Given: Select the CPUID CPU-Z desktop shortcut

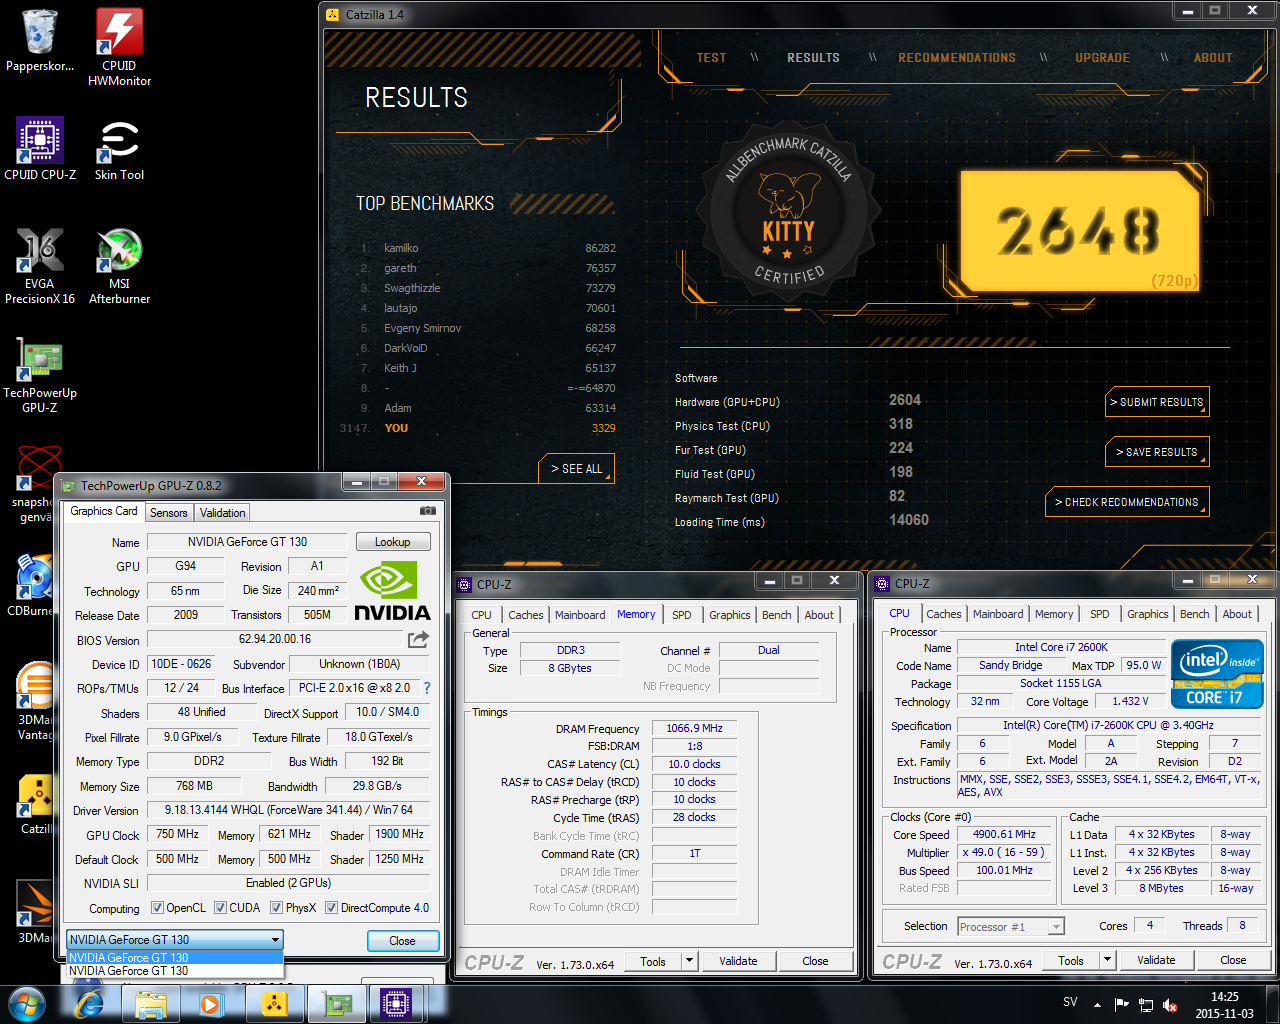Looking at the screenshot, I should [x=40, y=149].
